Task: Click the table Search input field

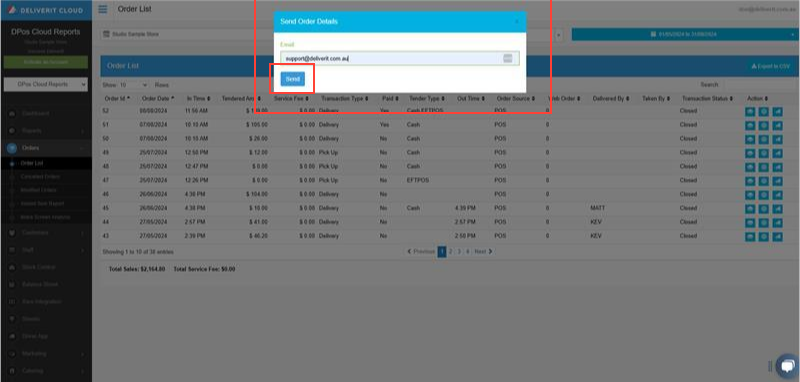Action: tap(759, 85)
